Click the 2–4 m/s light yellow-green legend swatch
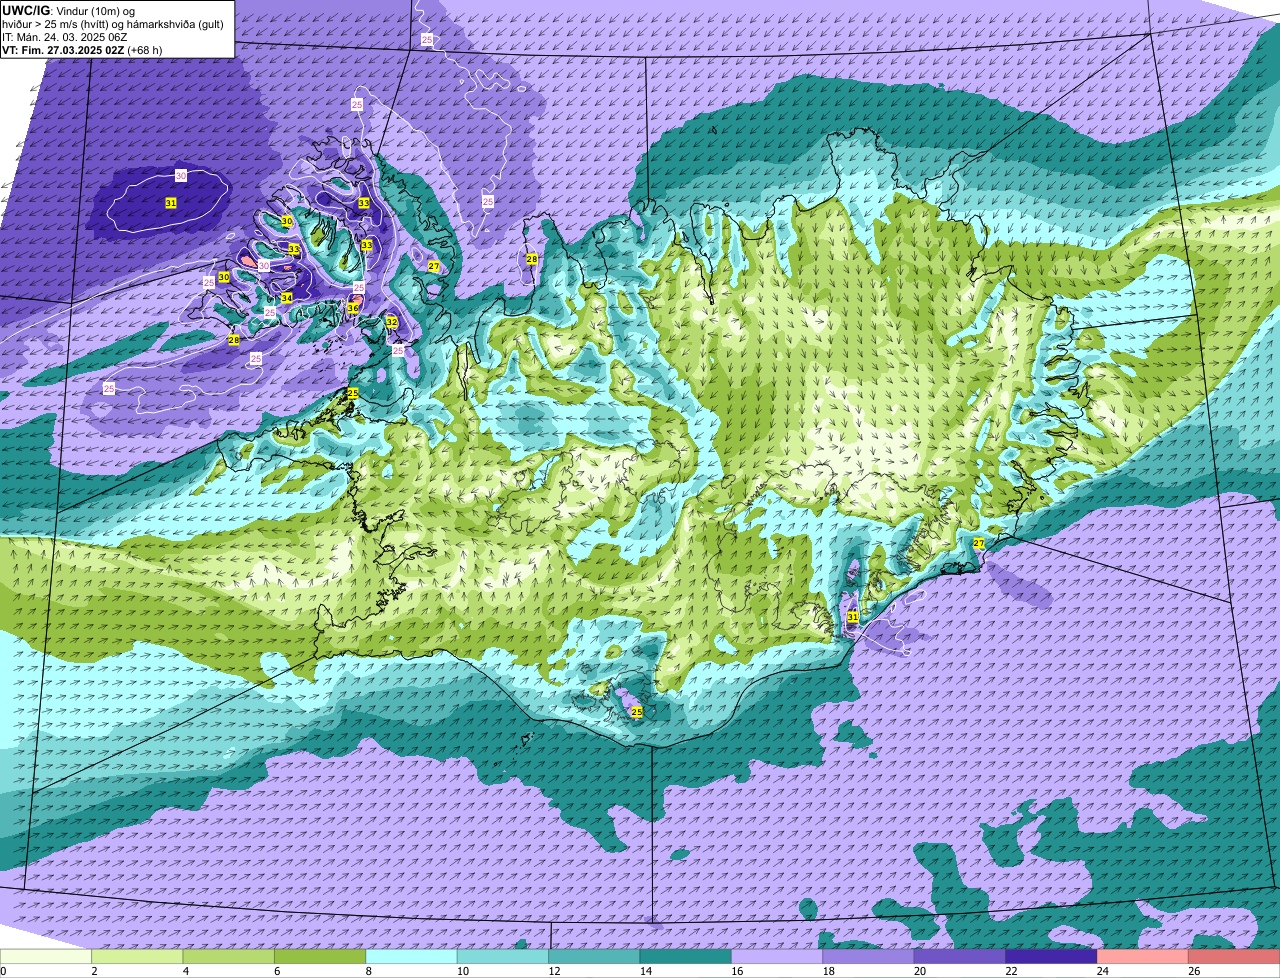Viewport: 1280px width, 978px height. [x=137, y=956]
